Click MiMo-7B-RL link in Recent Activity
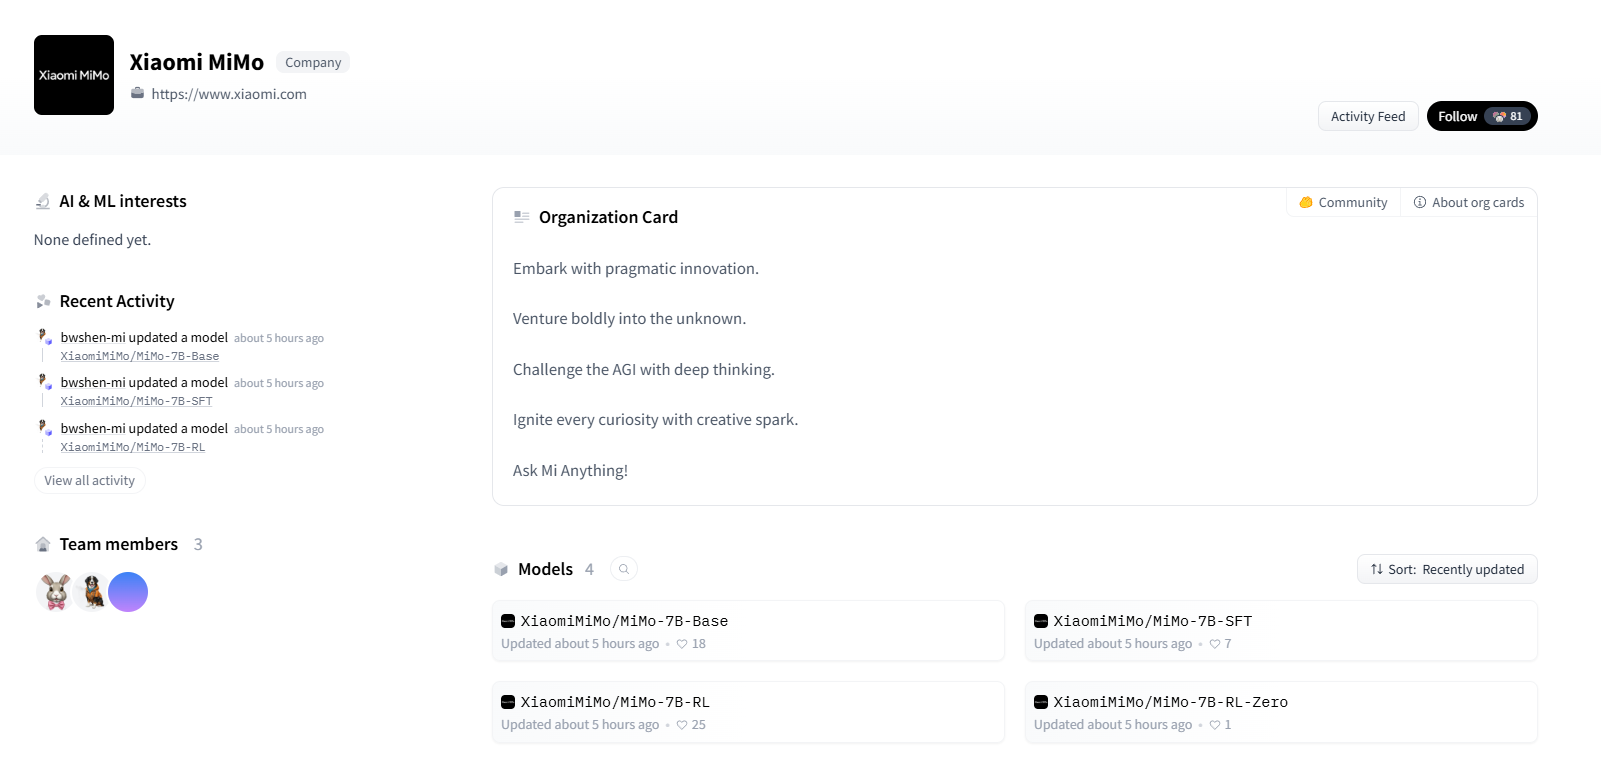 point(133,447)
